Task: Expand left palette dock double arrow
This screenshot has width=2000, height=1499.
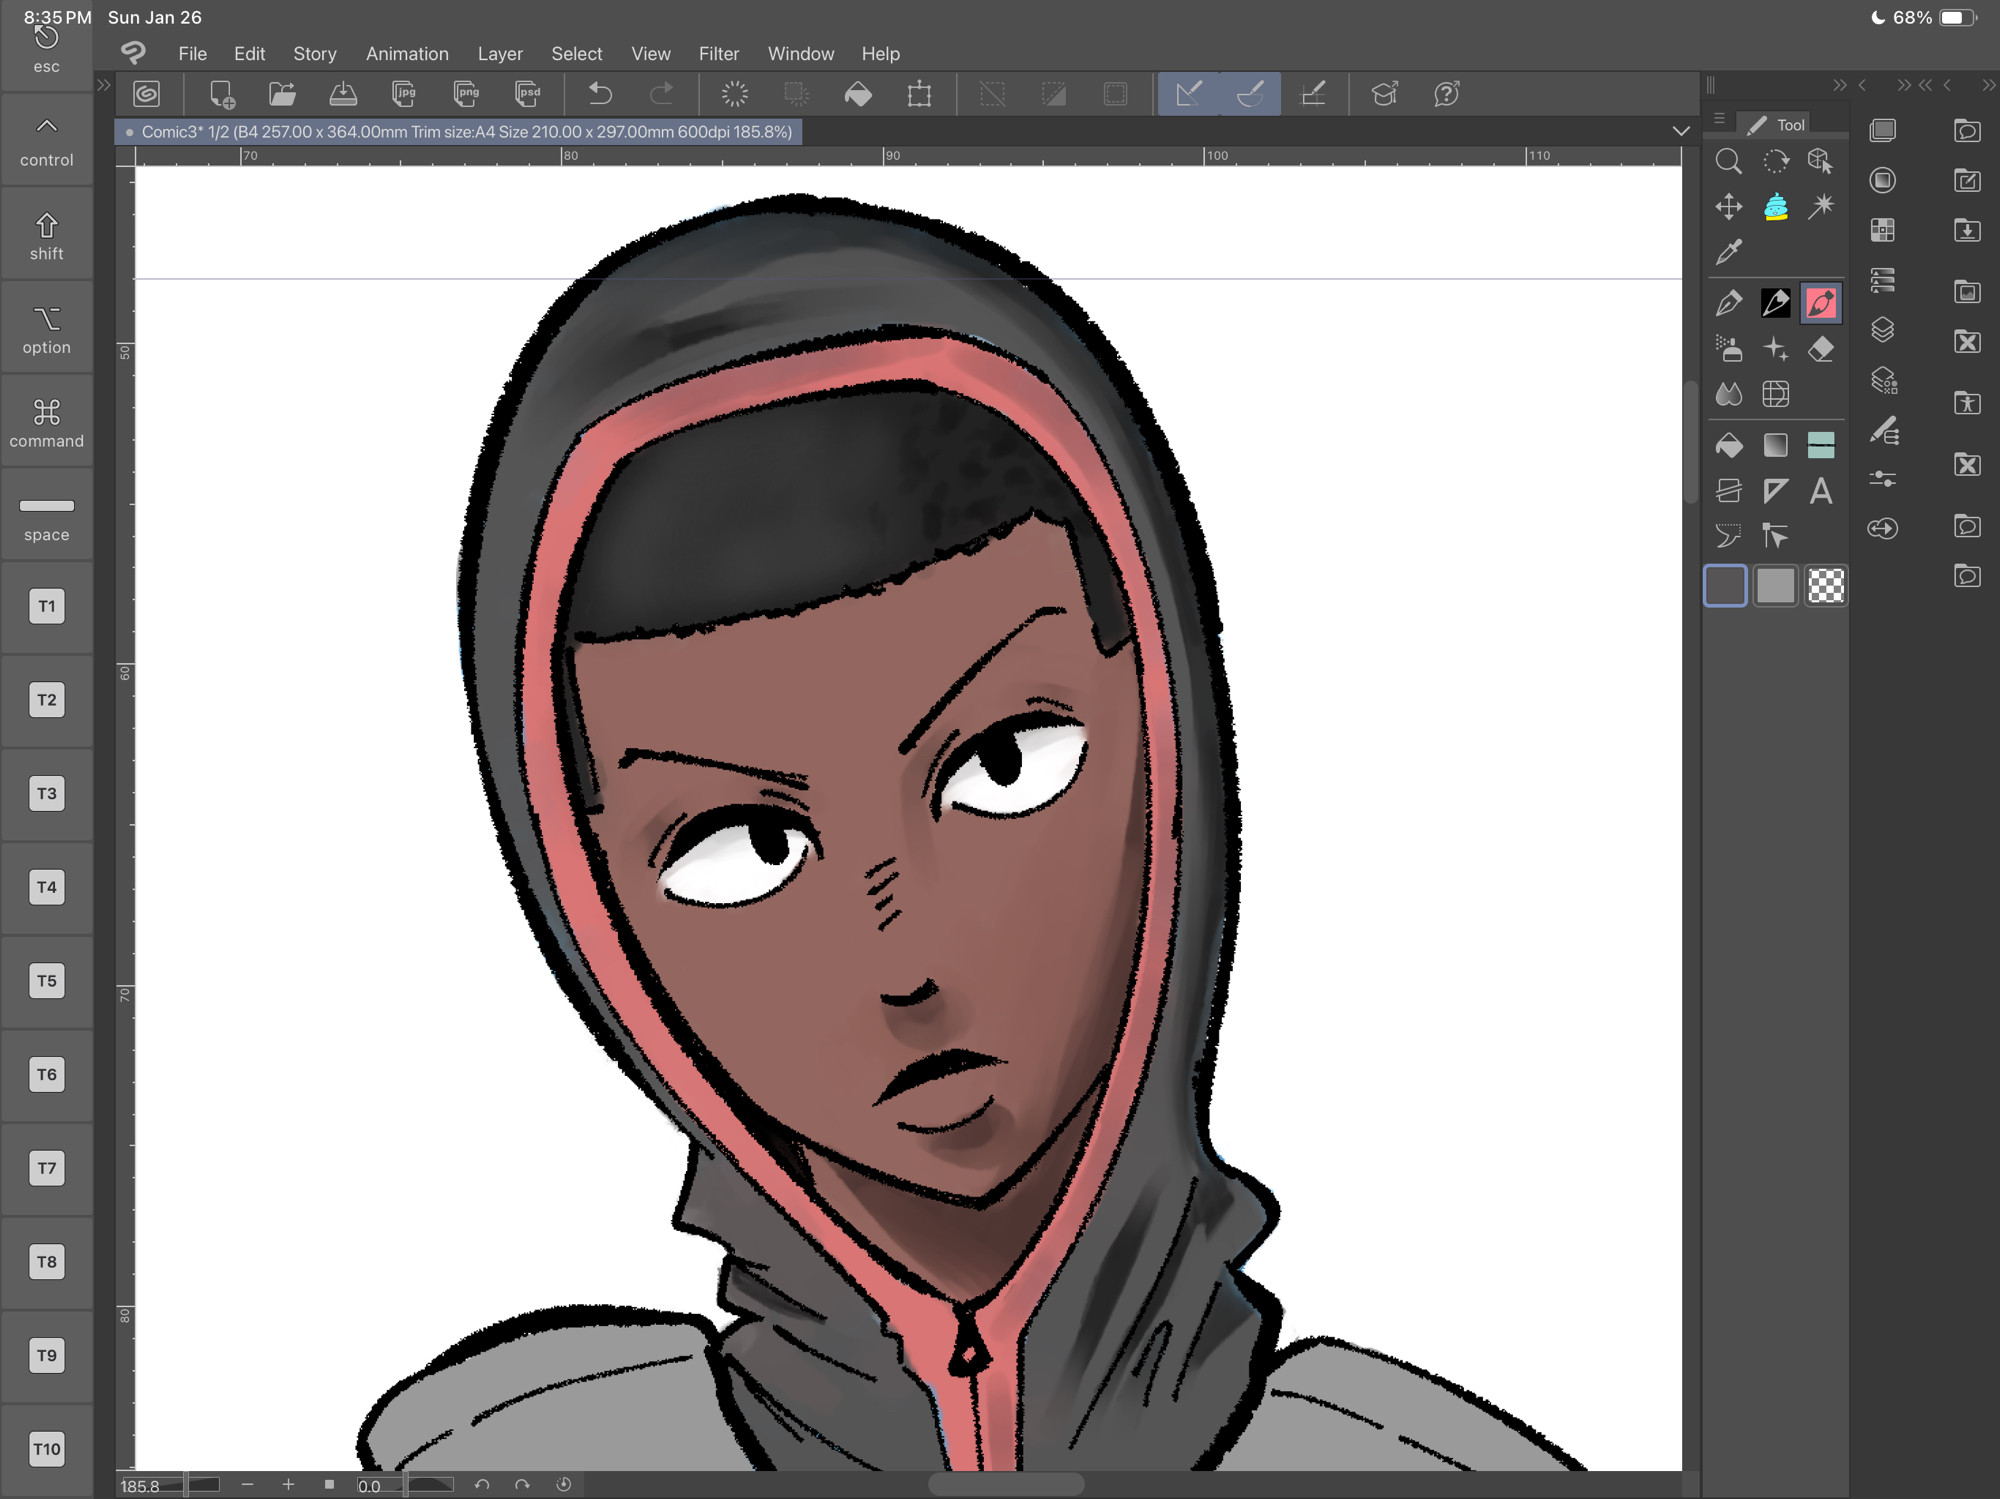Action: [x=103, y=86]
